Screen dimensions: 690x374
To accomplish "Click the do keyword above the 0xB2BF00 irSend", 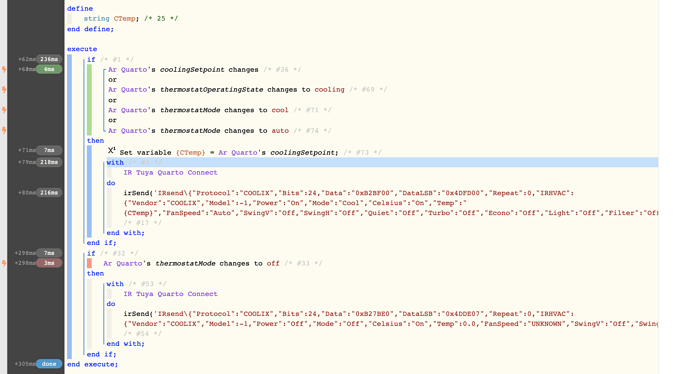I will pos(111,183).
